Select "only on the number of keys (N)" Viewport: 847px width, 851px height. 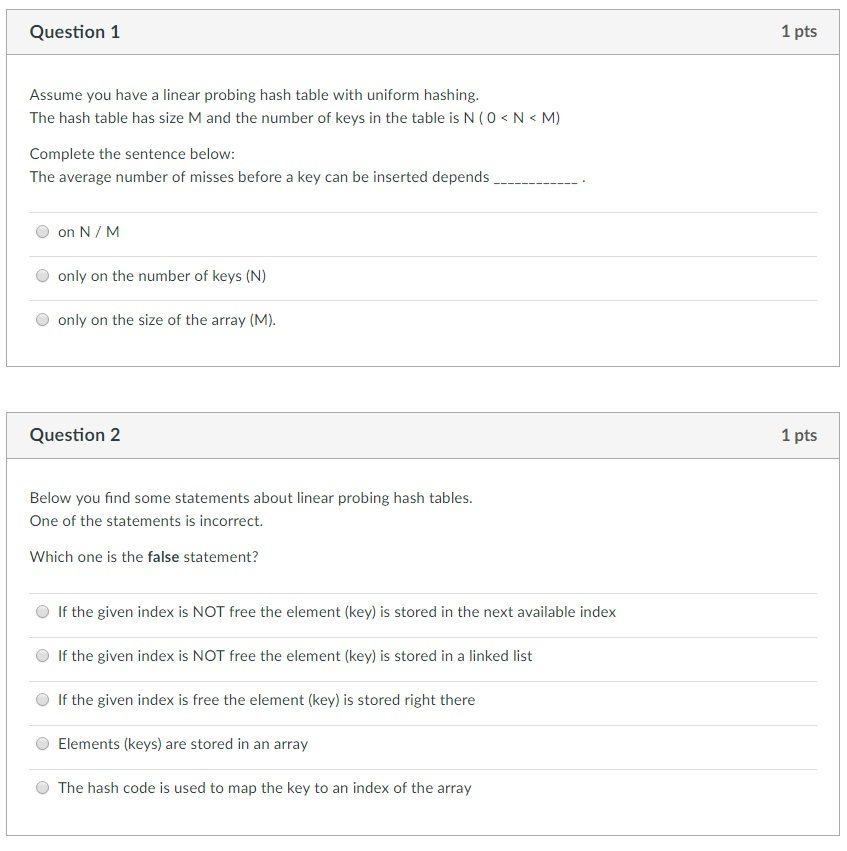[x=163, y=276]
